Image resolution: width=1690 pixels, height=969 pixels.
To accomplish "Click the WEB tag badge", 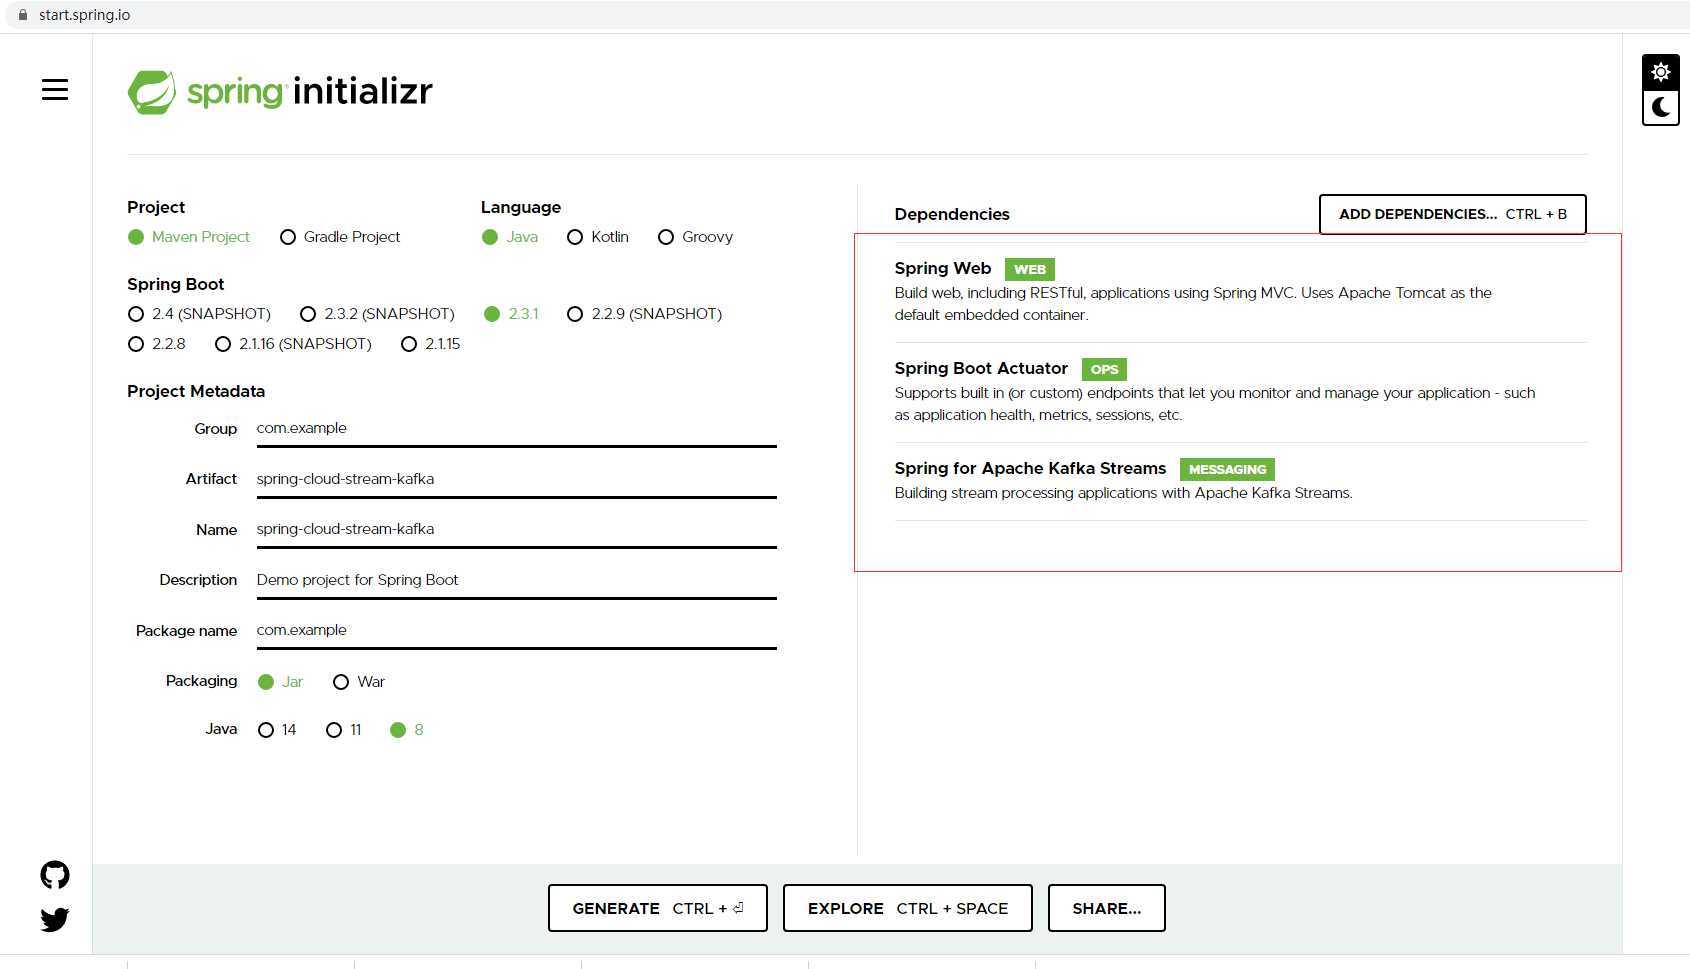I will point(1030,269).
